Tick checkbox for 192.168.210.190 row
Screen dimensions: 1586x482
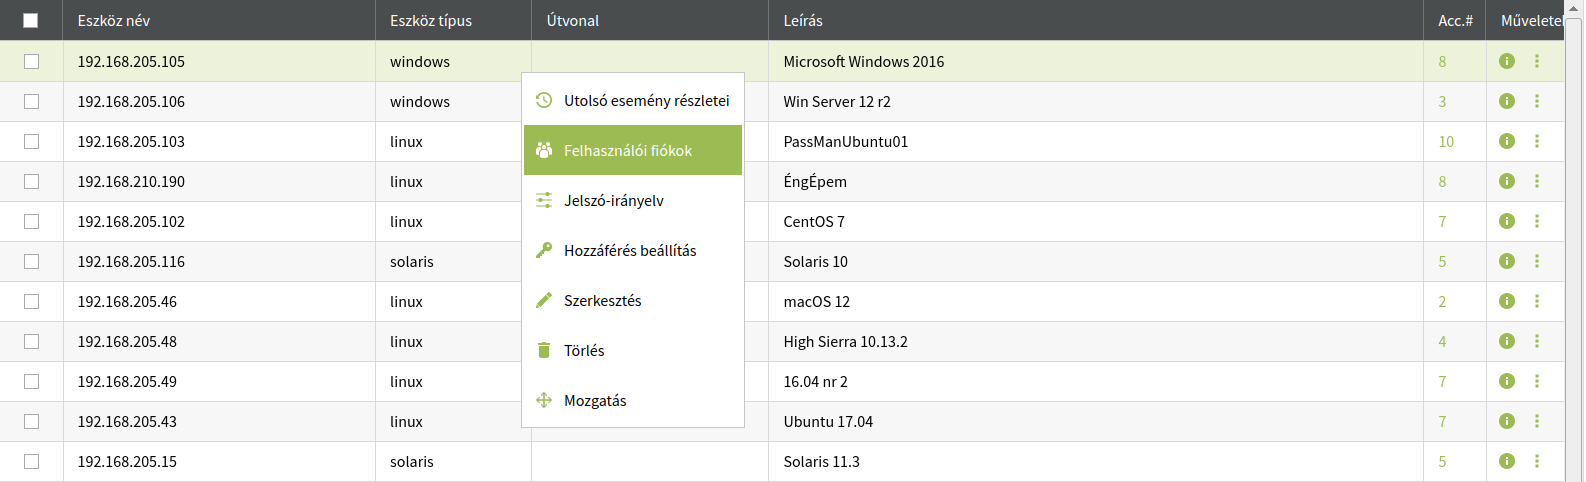coord(31,181)
